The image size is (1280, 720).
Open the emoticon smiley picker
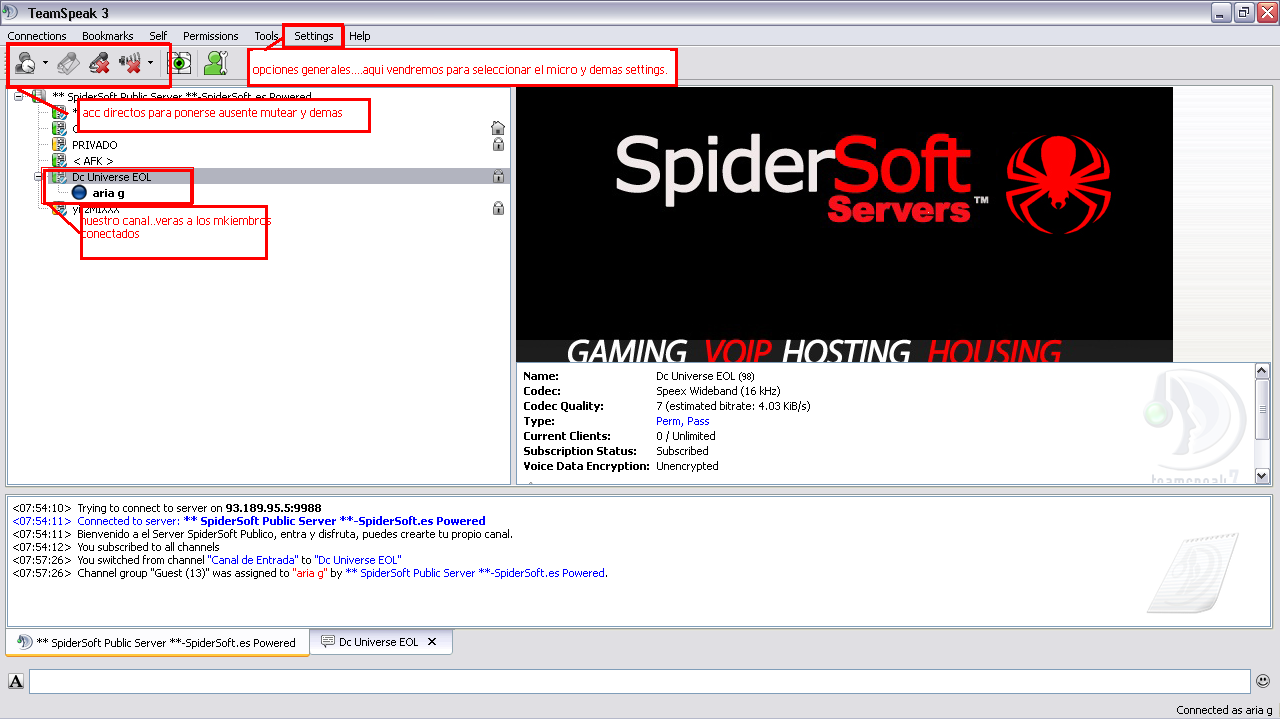(x=1263, y=681)
